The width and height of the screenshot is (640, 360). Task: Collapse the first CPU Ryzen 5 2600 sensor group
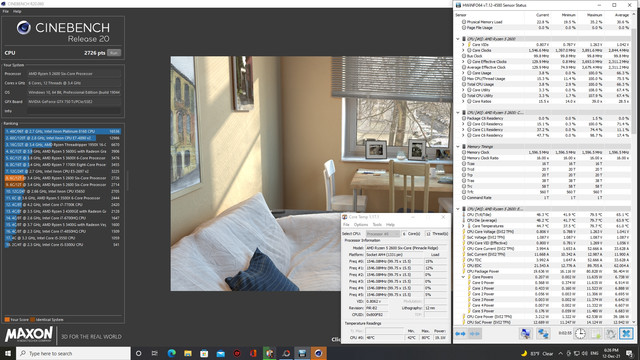(458, 39)
